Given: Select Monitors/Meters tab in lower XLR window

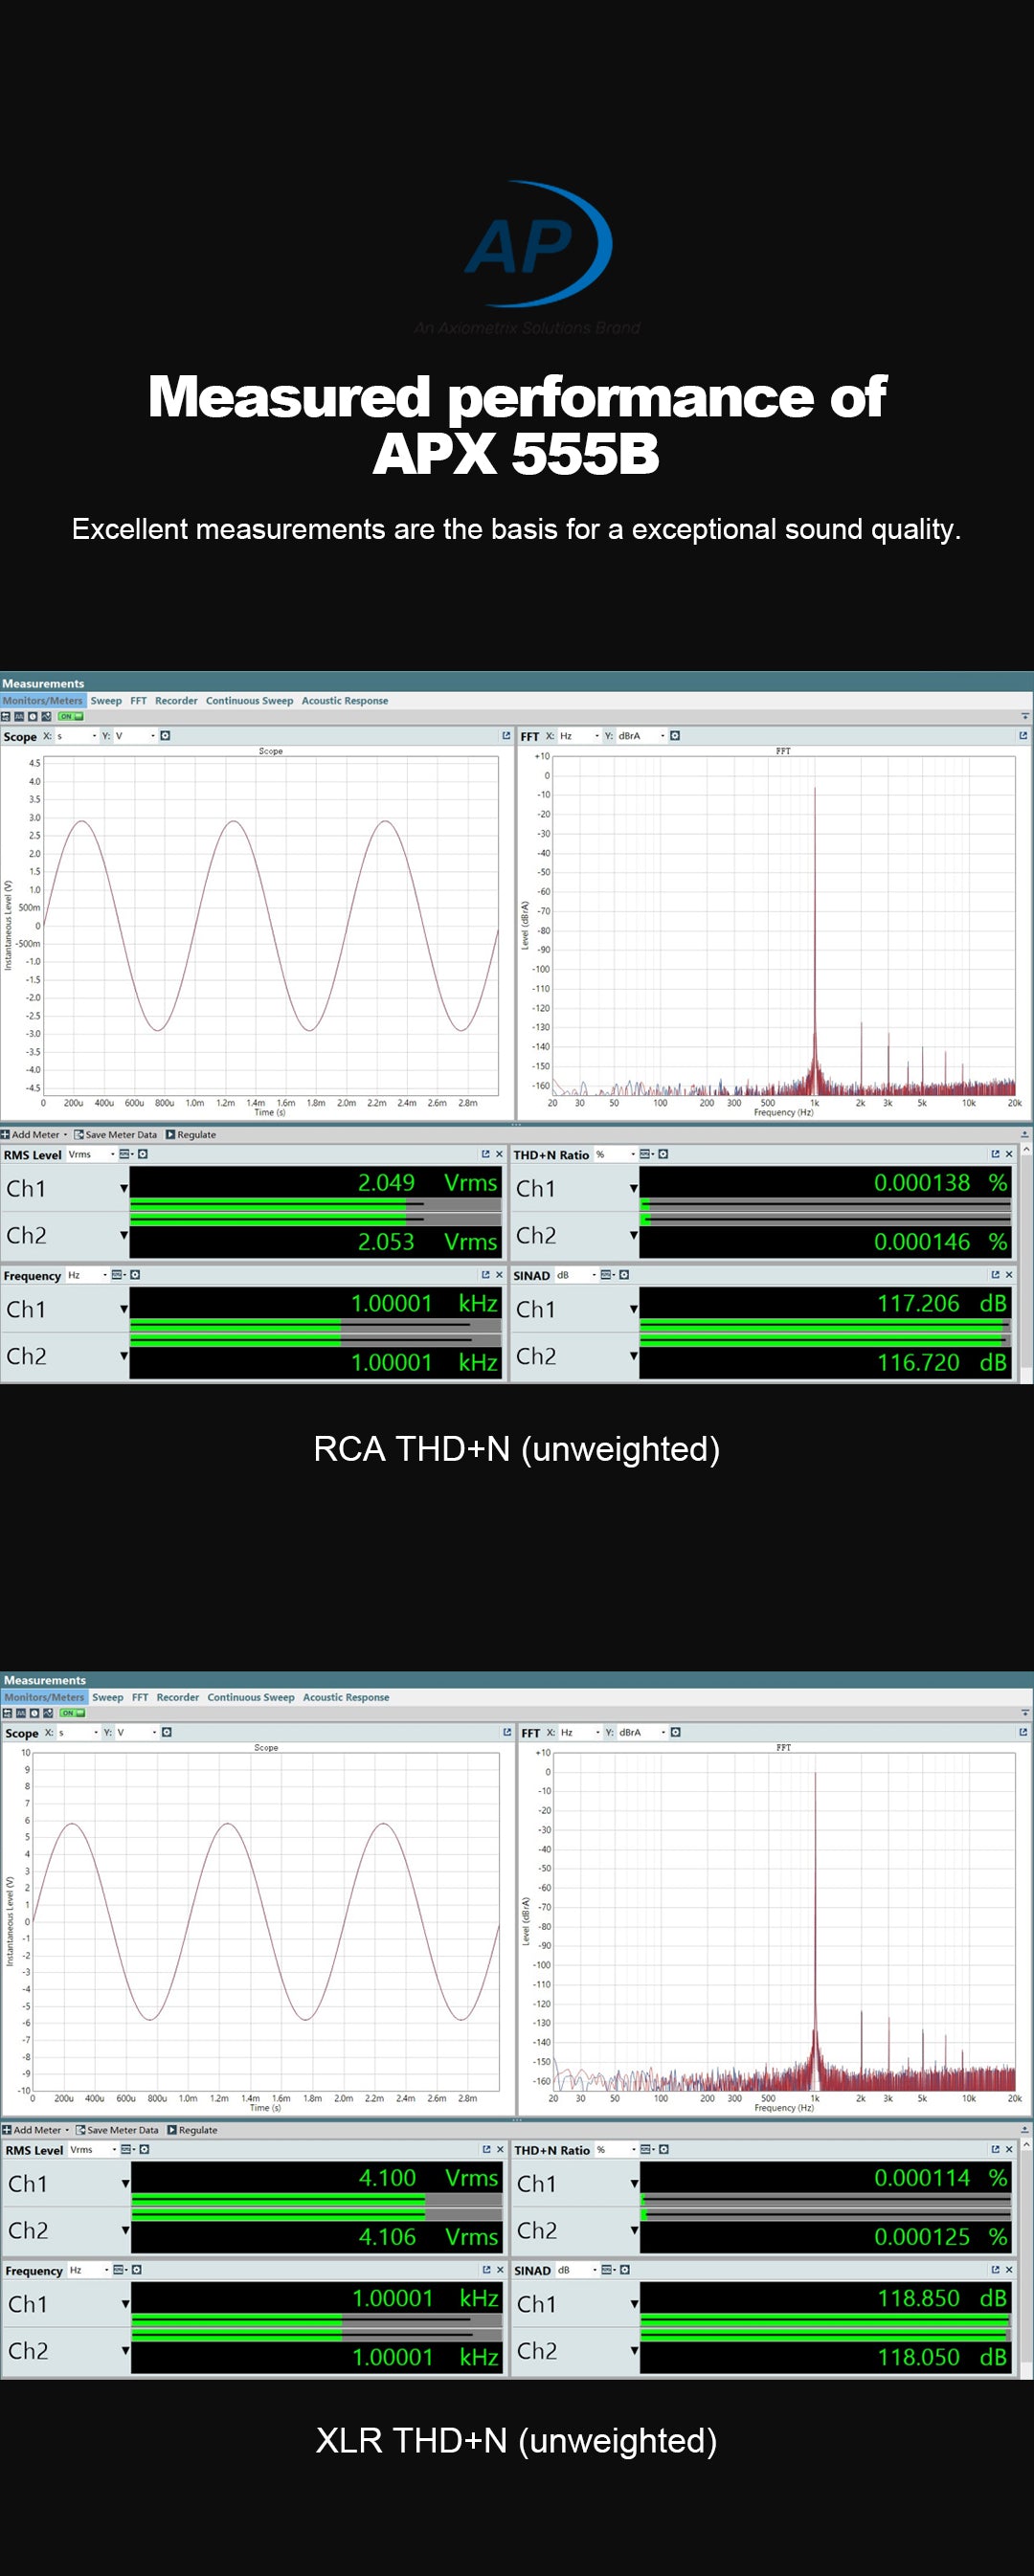Looking at the screenshot, I should pos(44,1697).
